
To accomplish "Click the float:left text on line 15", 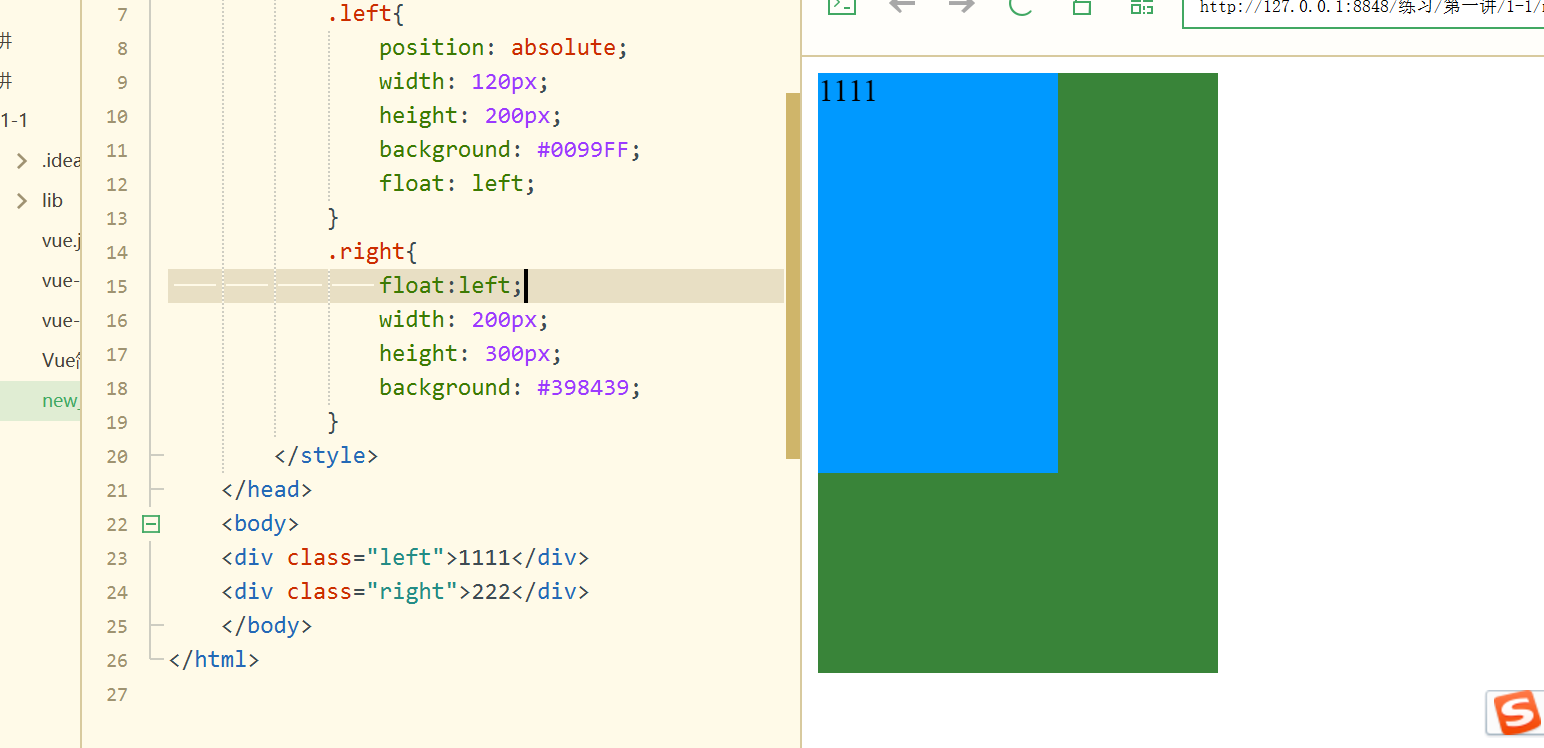I will pyautogui.click(x=450, y=286).
